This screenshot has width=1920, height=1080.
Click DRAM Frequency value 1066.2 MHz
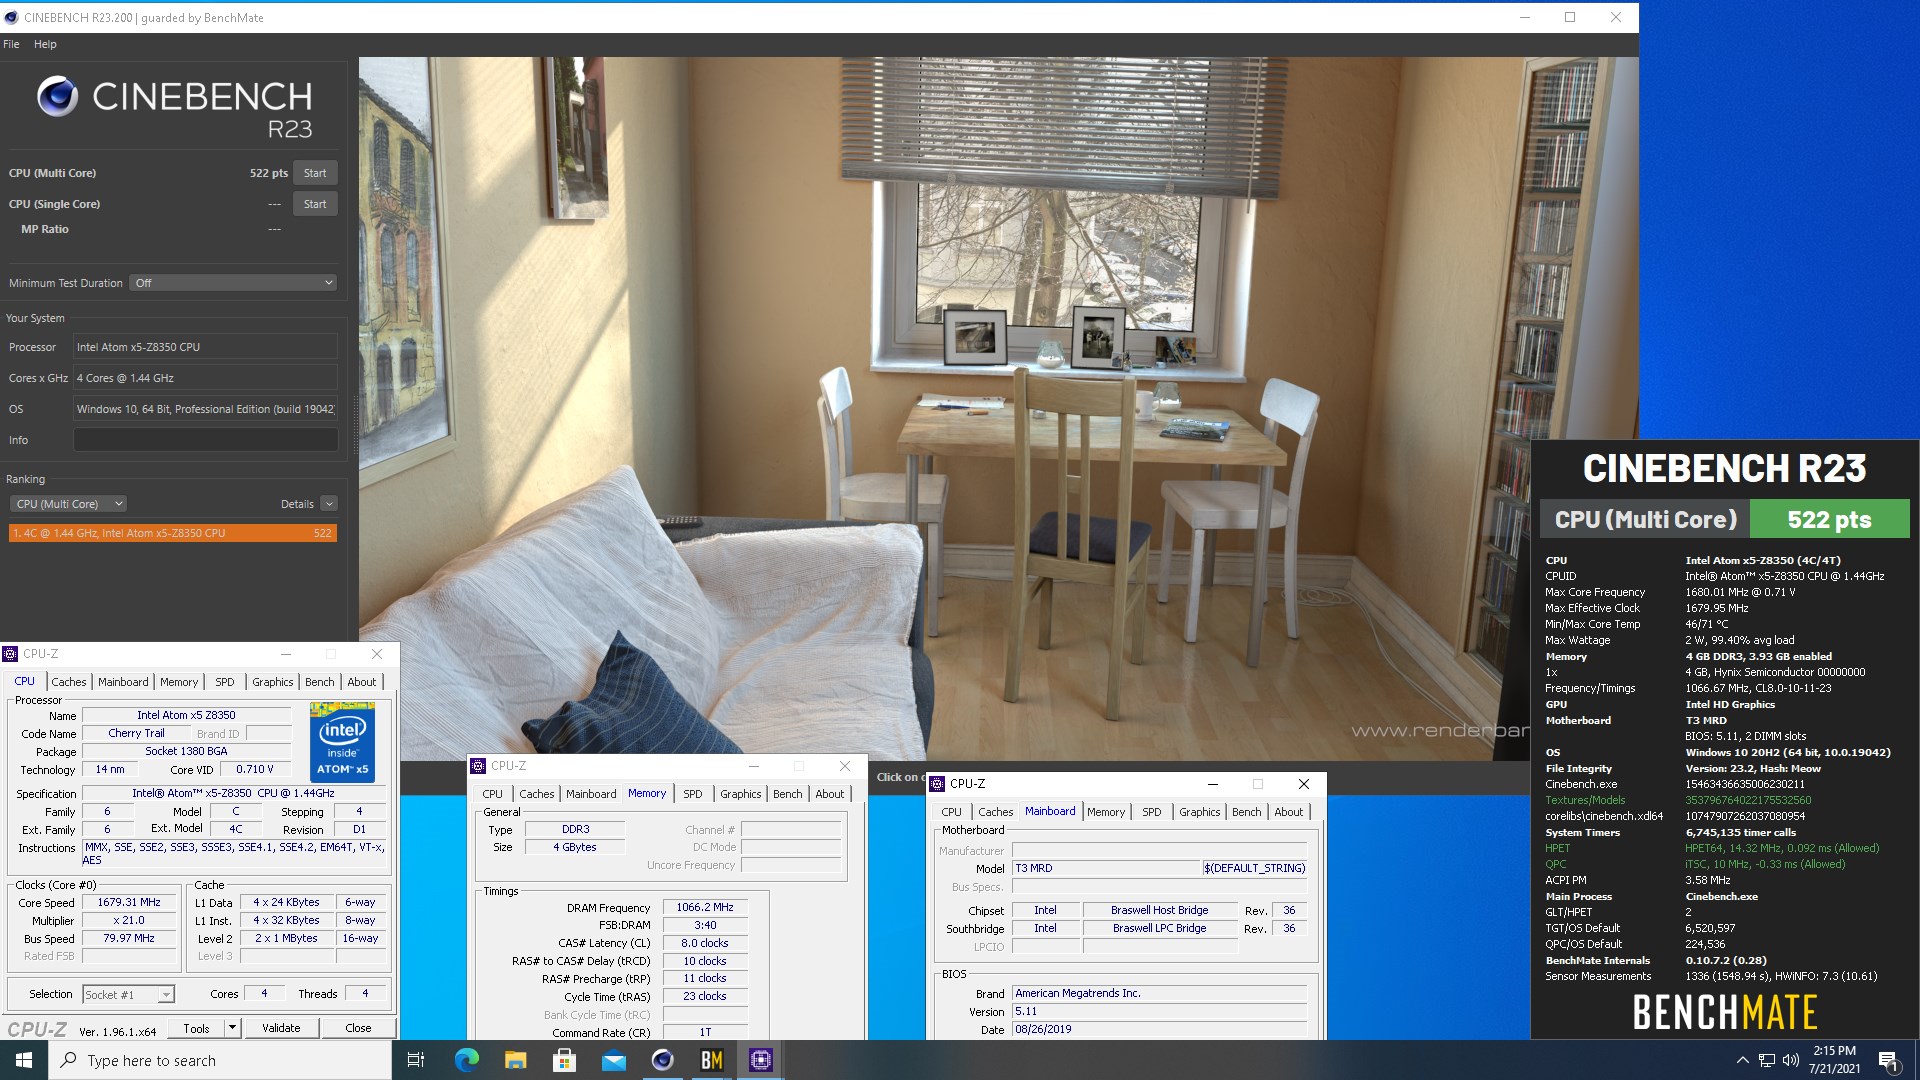point(705,908)
